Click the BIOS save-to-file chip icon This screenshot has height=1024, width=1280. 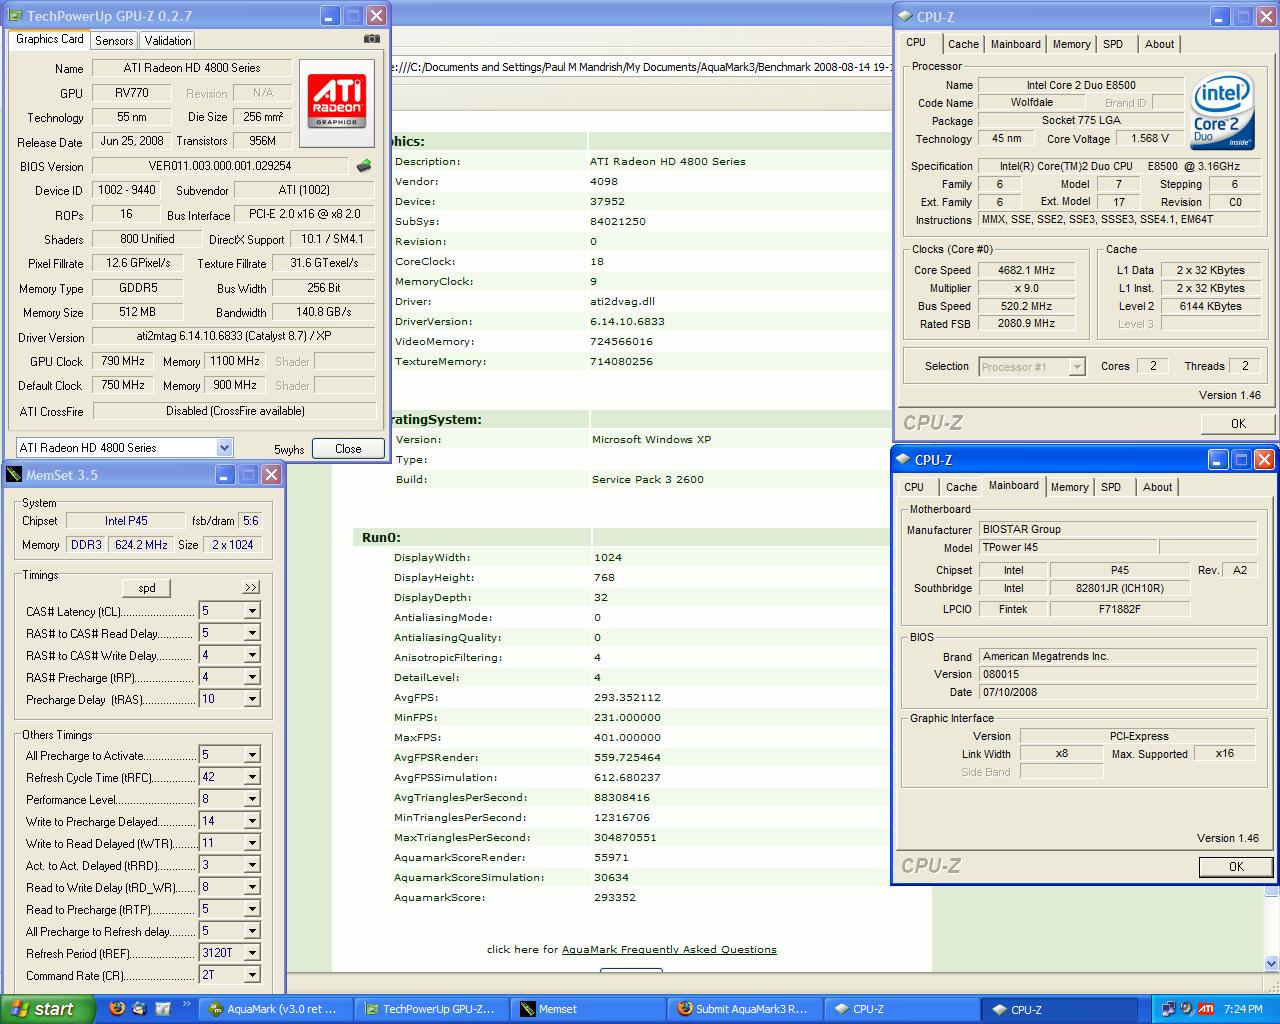[x=364, y=166]
